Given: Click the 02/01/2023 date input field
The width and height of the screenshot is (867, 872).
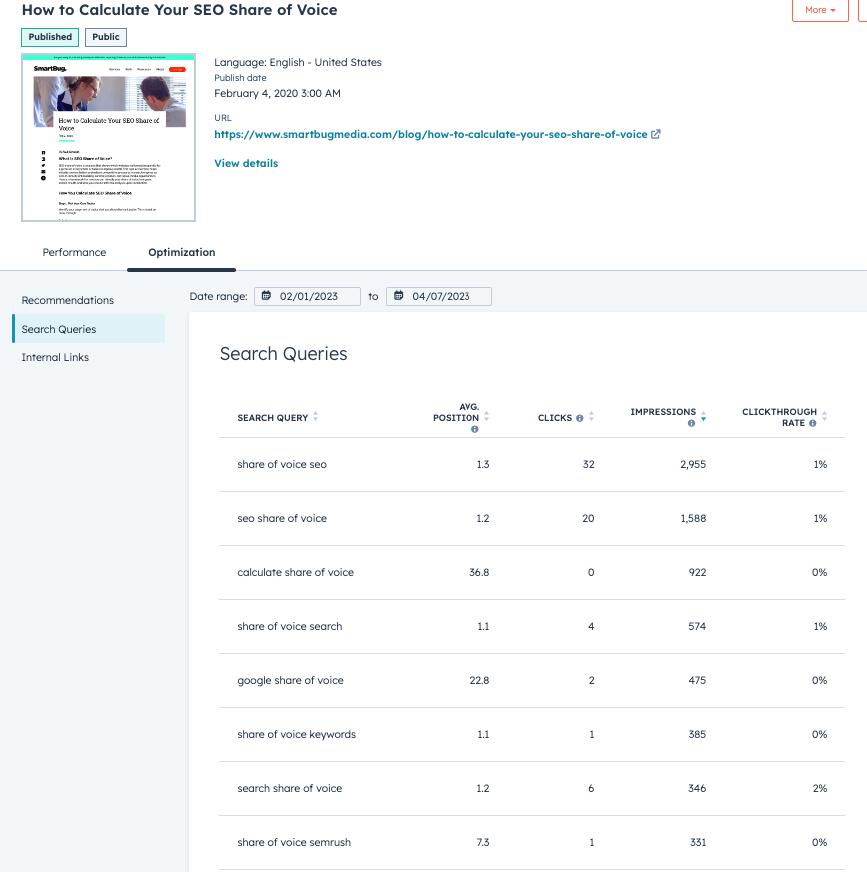Looking at the screenshot, I should pos(310,296).
